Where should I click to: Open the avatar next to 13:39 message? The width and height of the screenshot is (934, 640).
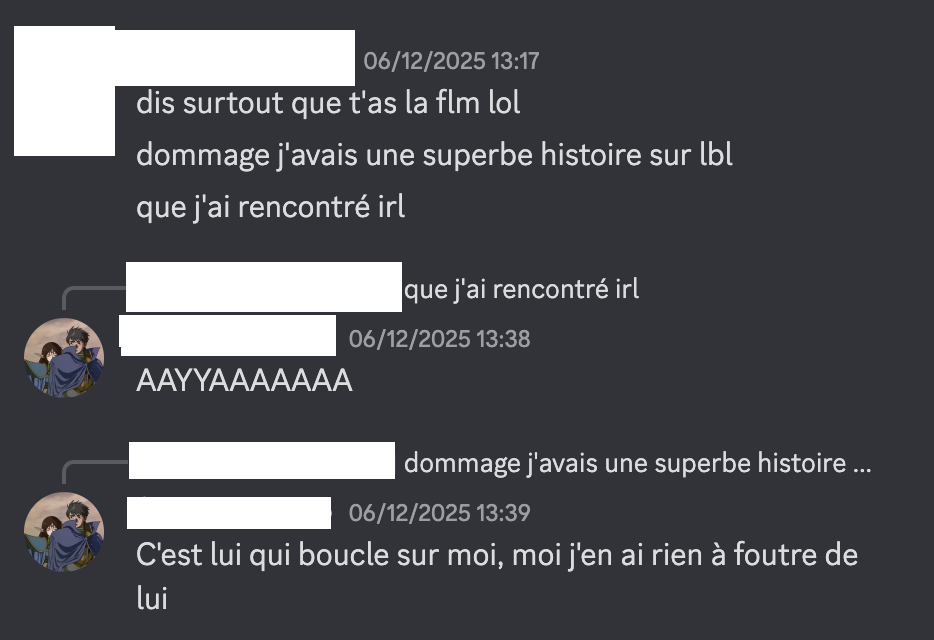[x=64, y=532]
